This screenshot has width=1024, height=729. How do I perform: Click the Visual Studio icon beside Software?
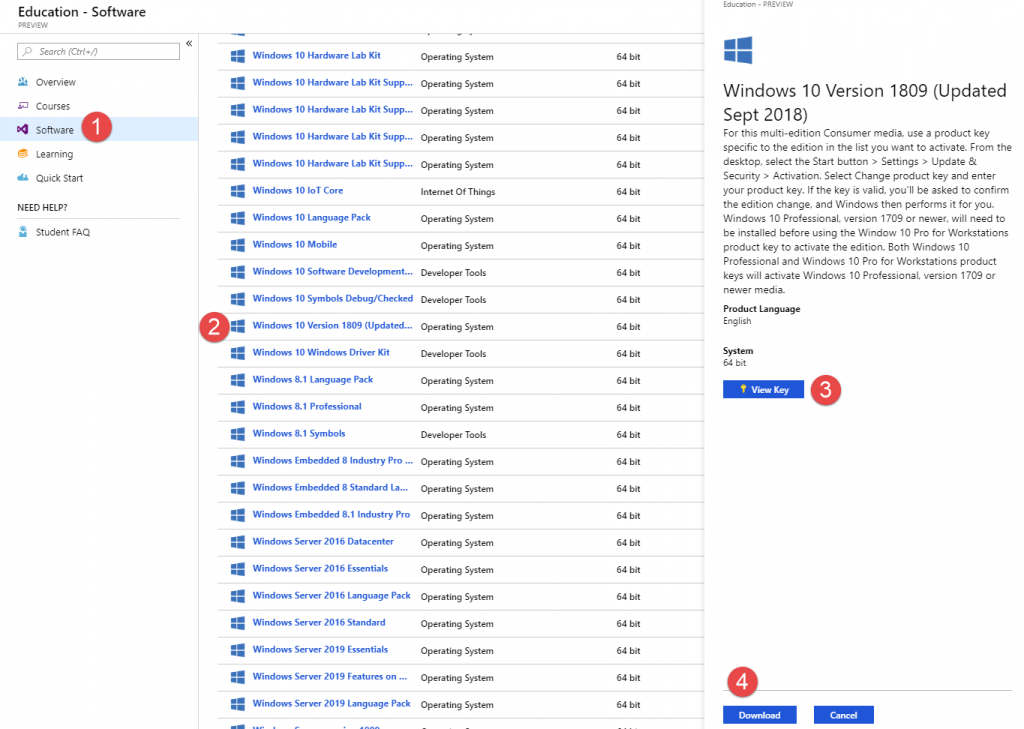[x=23, y=129]
